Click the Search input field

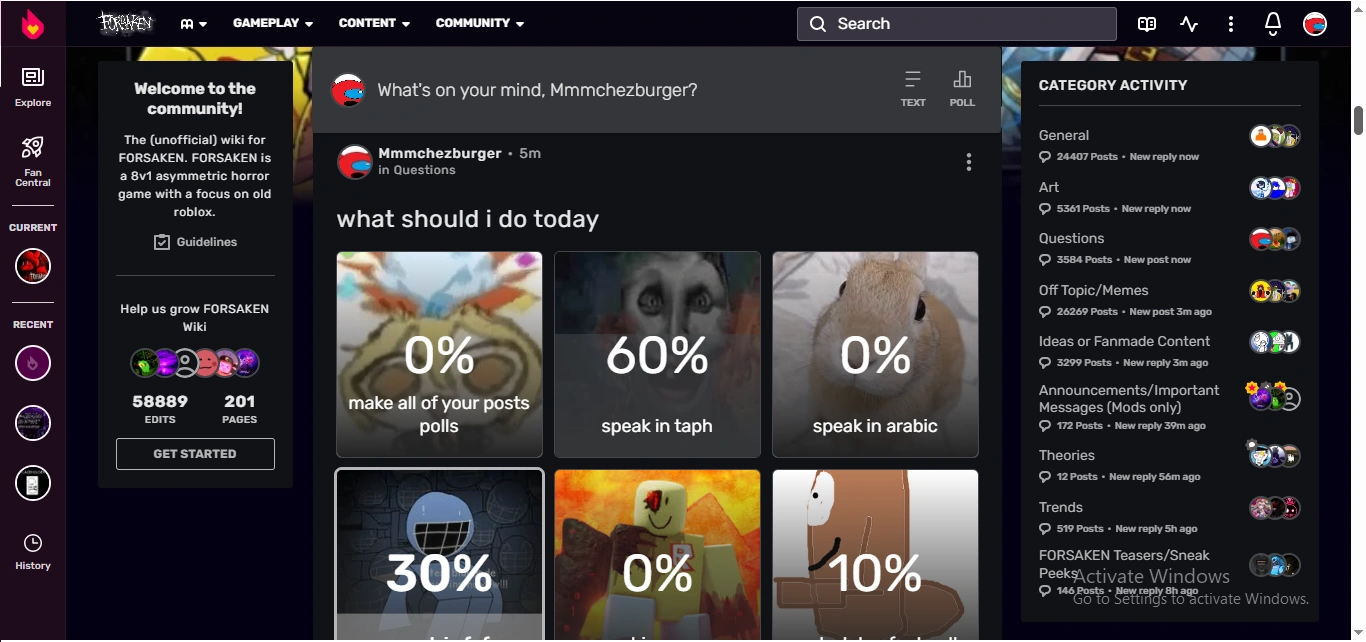click(957, 24)
